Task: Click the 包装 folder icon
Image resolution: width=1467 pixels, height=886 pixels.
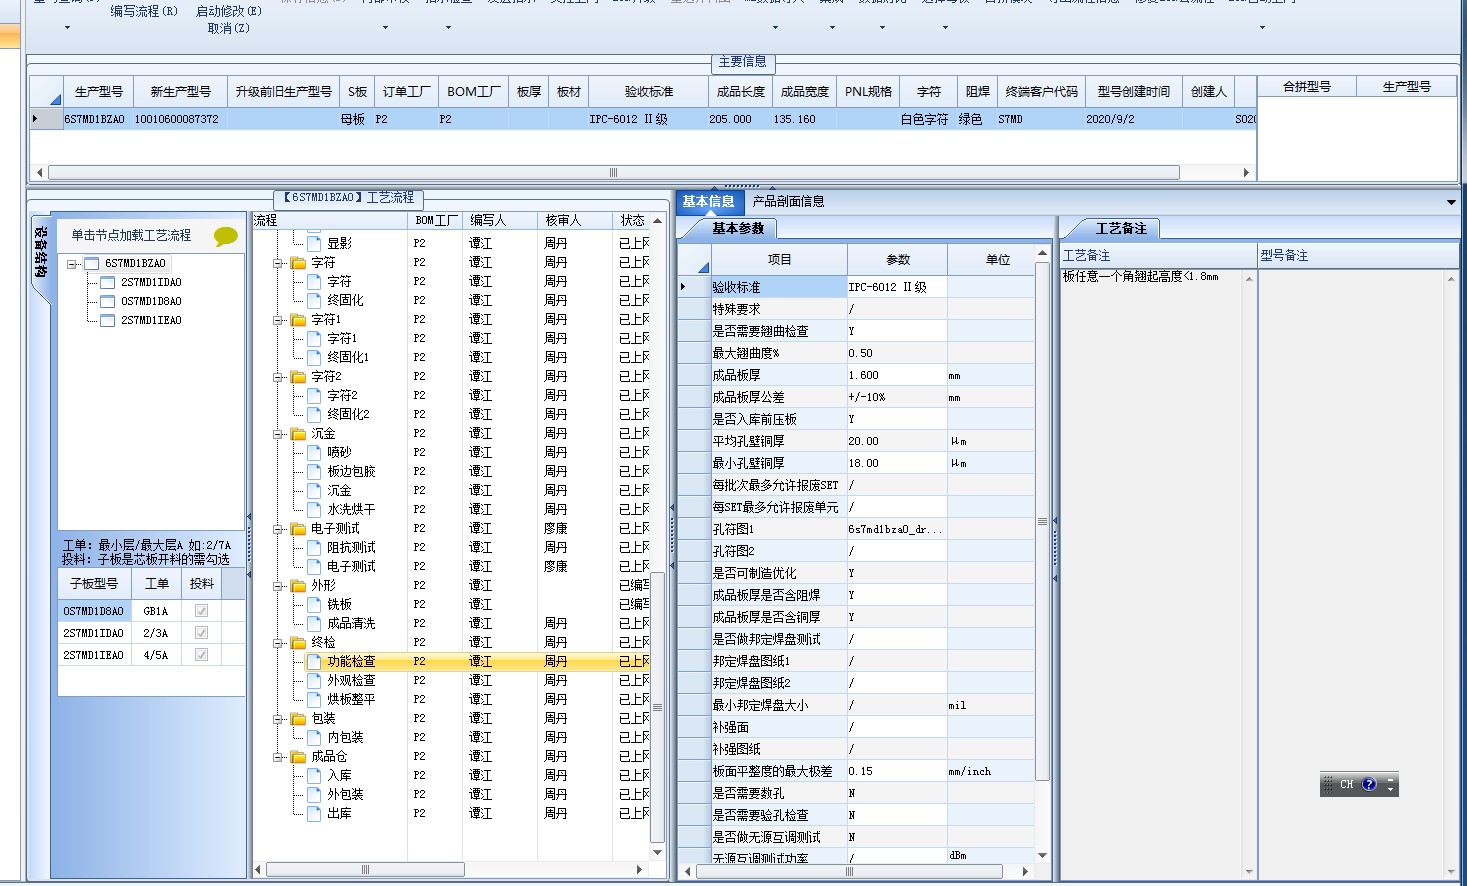Action: click(298, 719)
